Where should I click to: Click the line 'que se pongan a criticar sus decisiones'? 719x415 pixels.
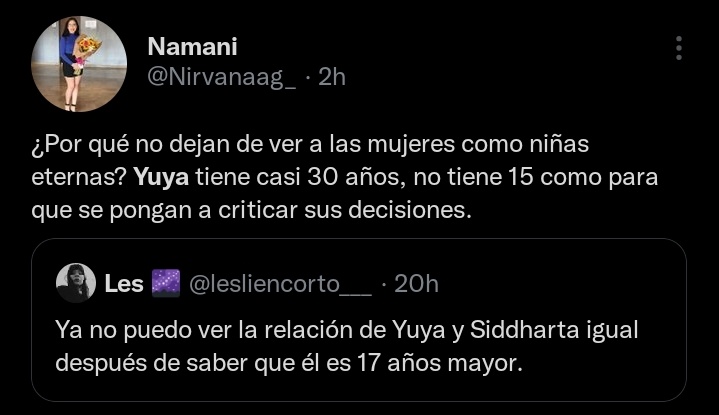[251, 210]
